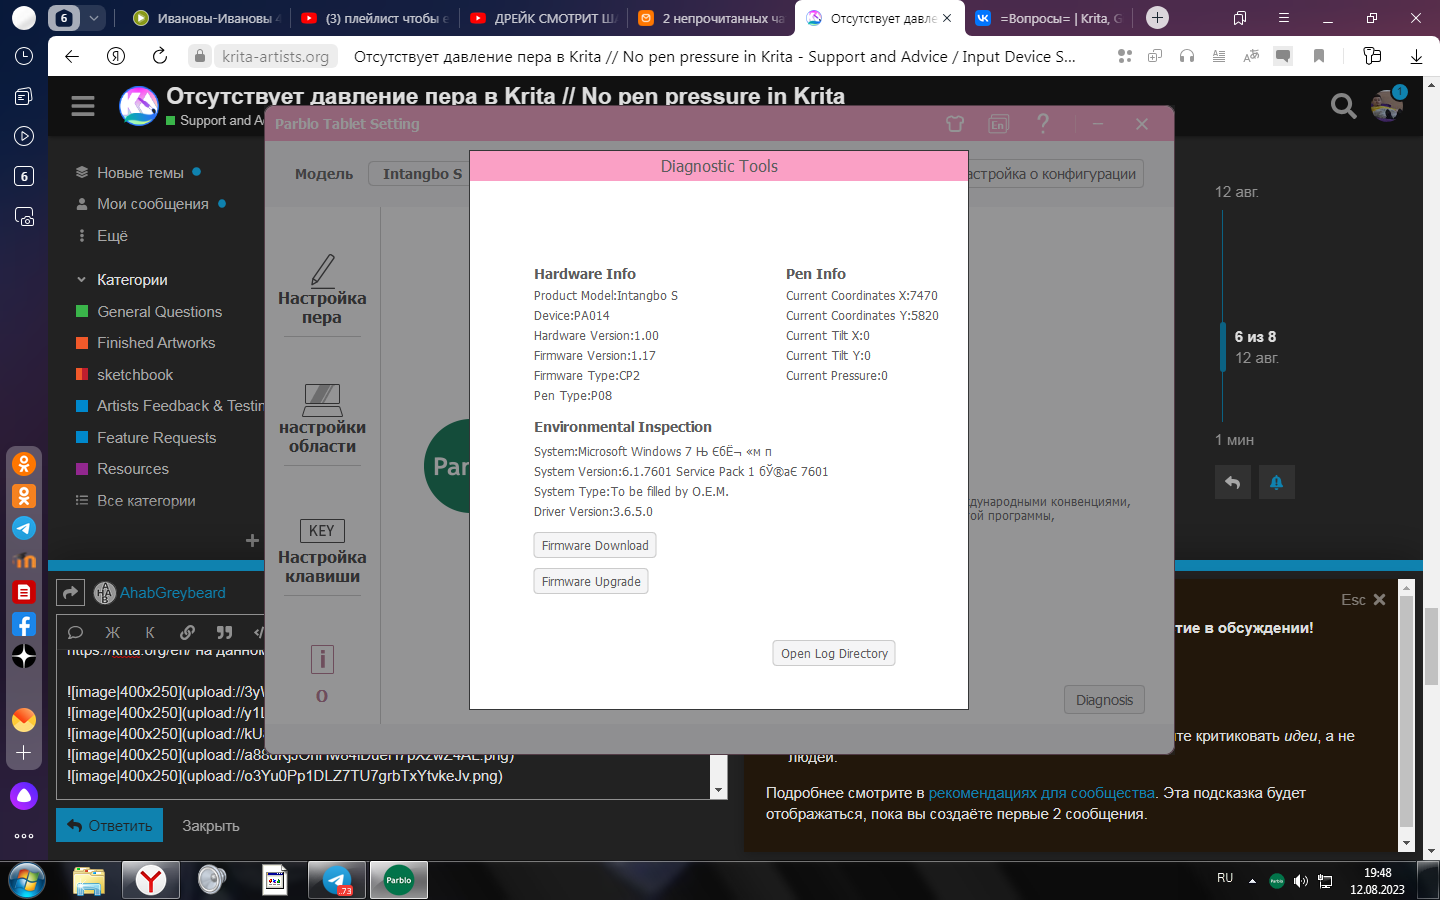This screenshot has height=900, width=1440.
Task: Click the En language icon in the Parblo title bar
Action: [998, 124]
